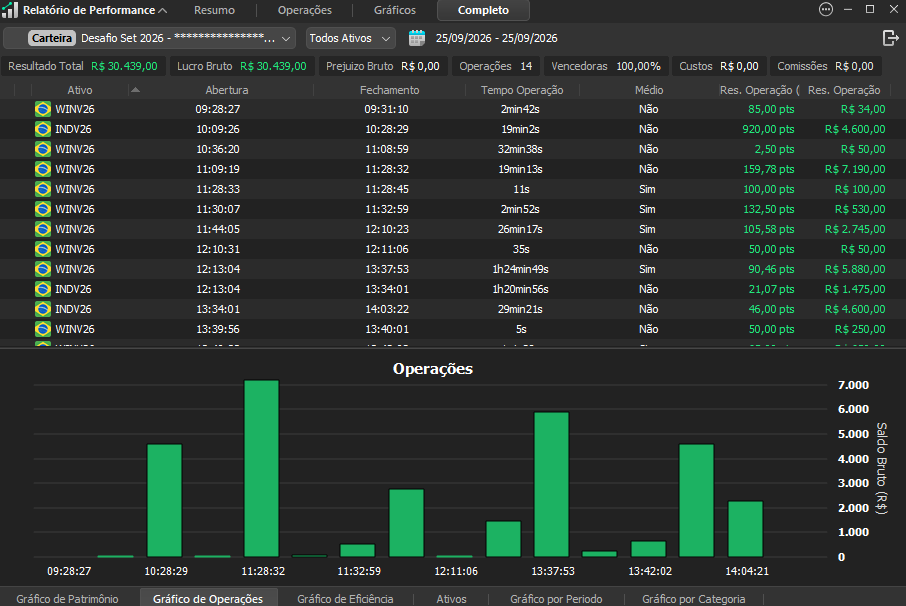Click the Carteira button
This screenshot has height=606, width=906.
(52, 38)
